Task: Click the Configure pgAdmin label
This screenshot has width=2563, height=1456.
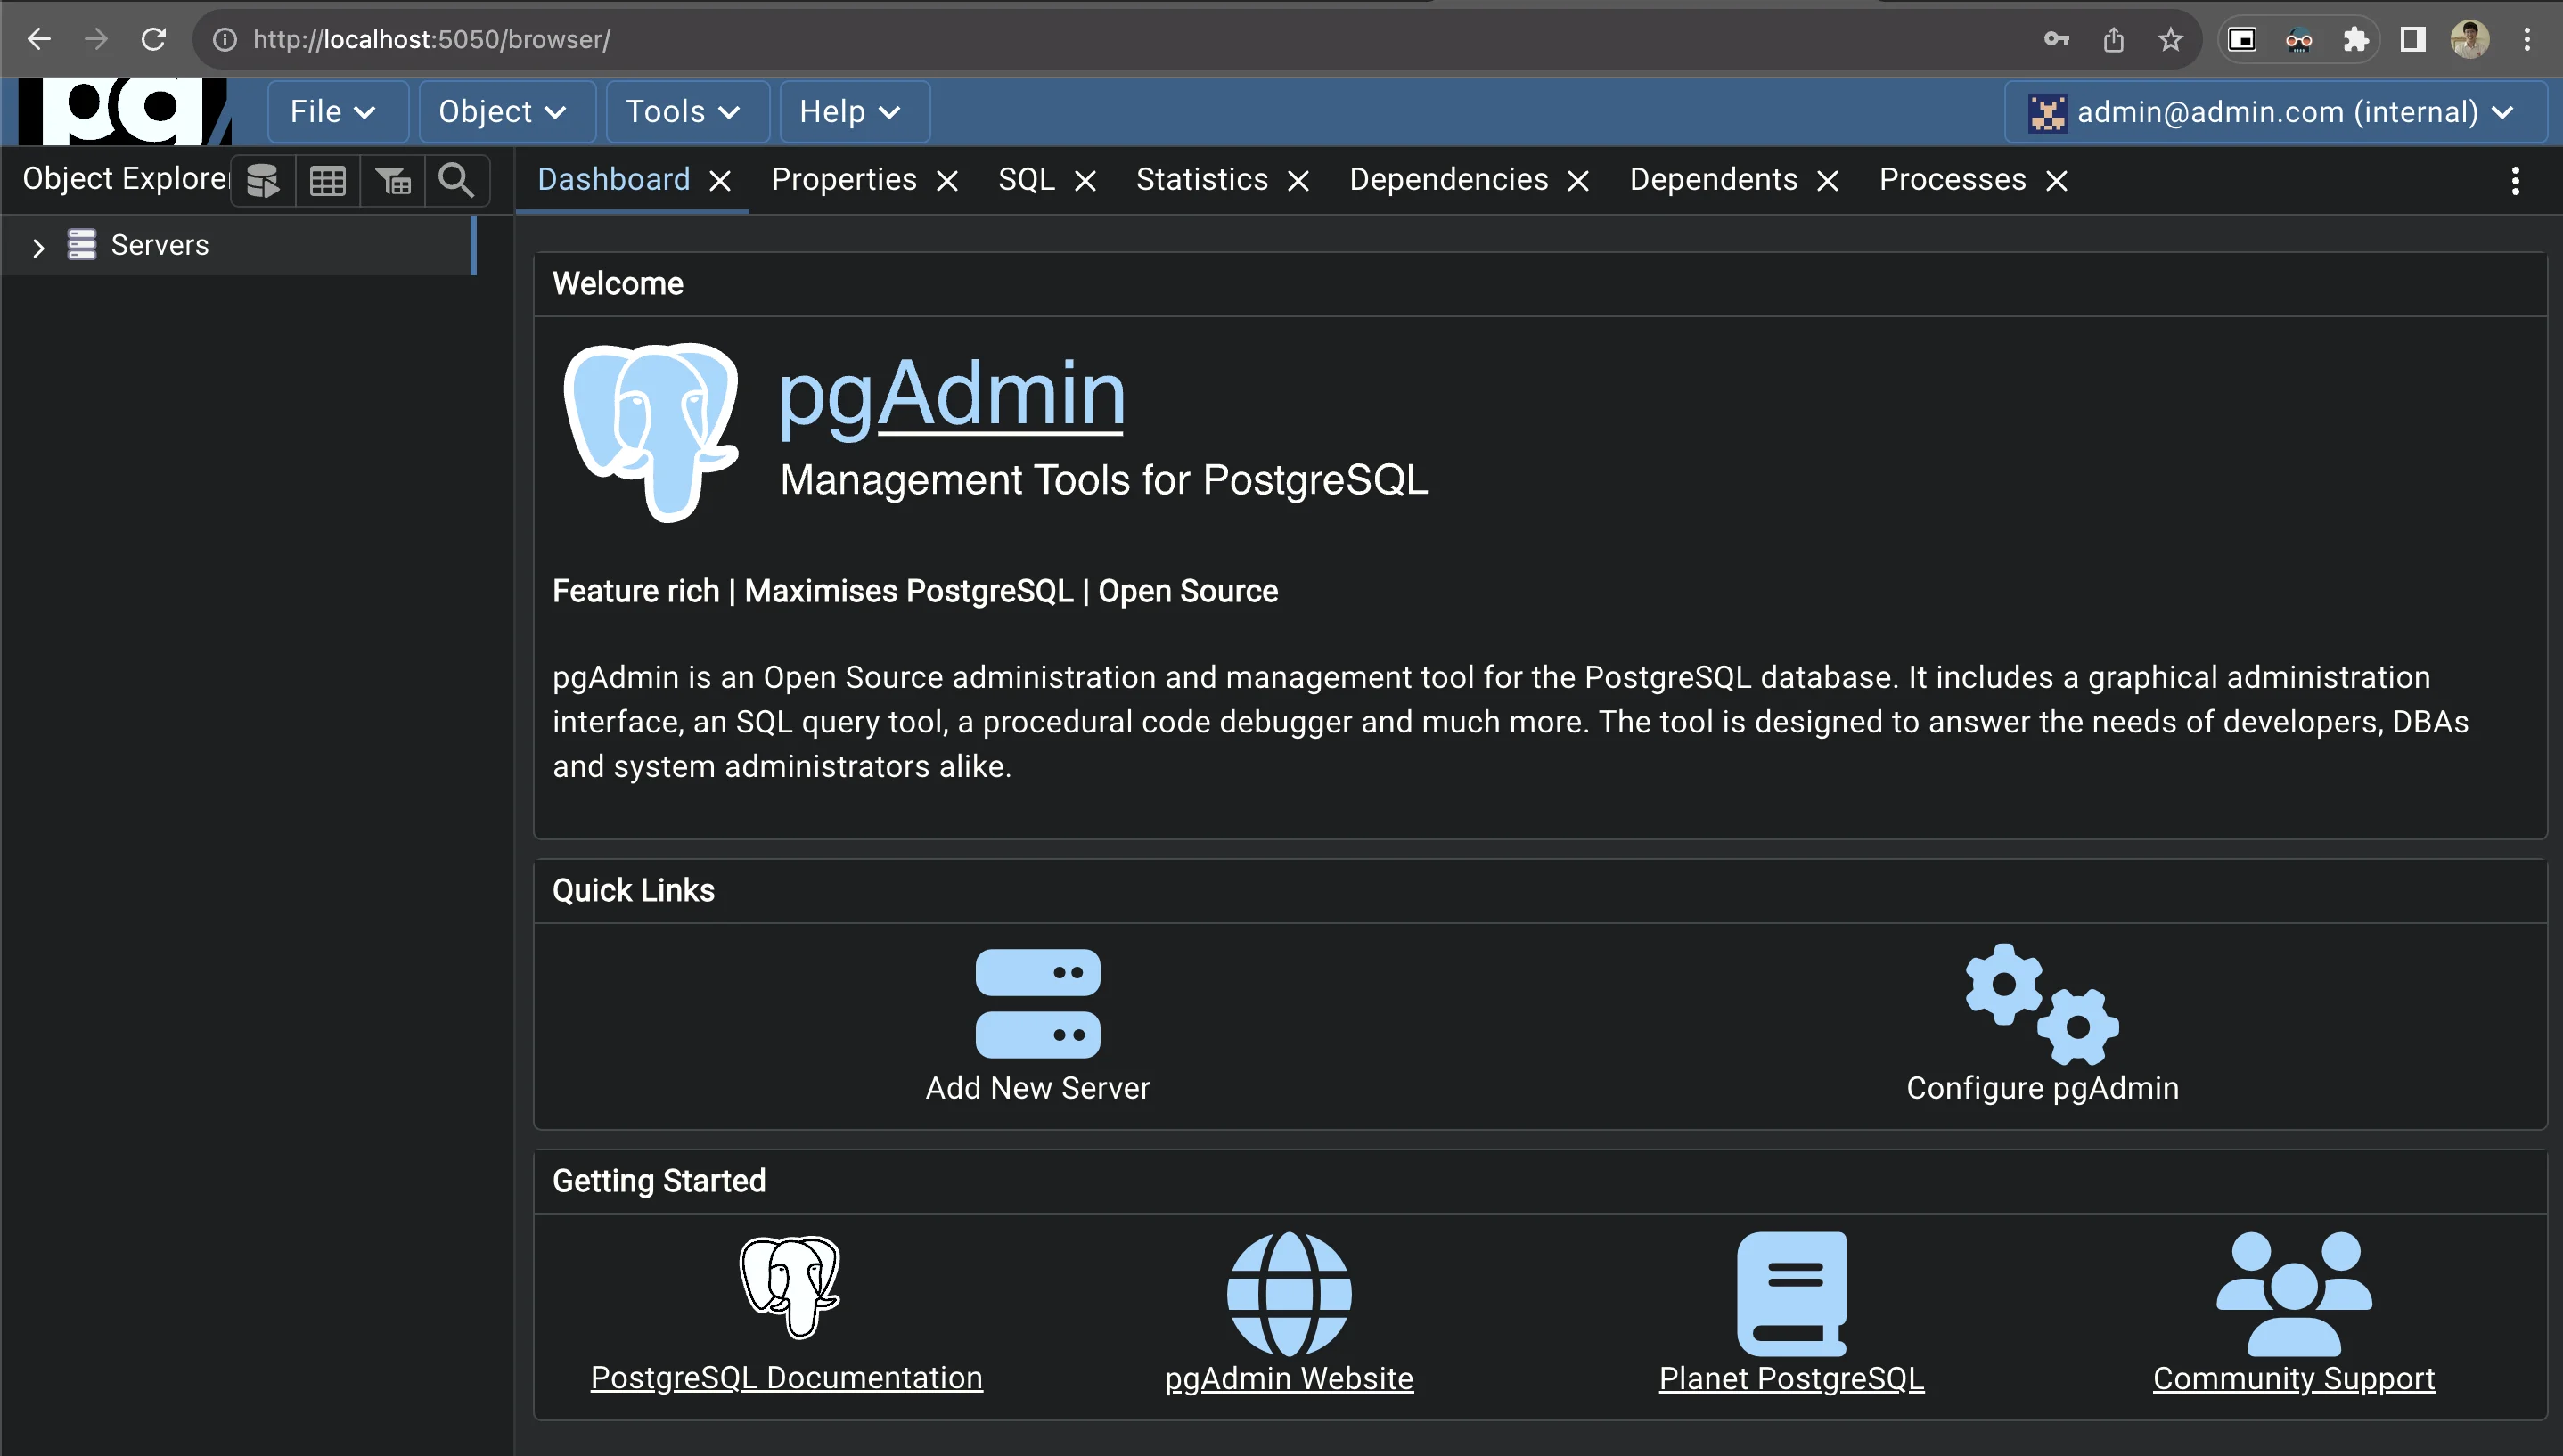Action: [2042, 1088]
